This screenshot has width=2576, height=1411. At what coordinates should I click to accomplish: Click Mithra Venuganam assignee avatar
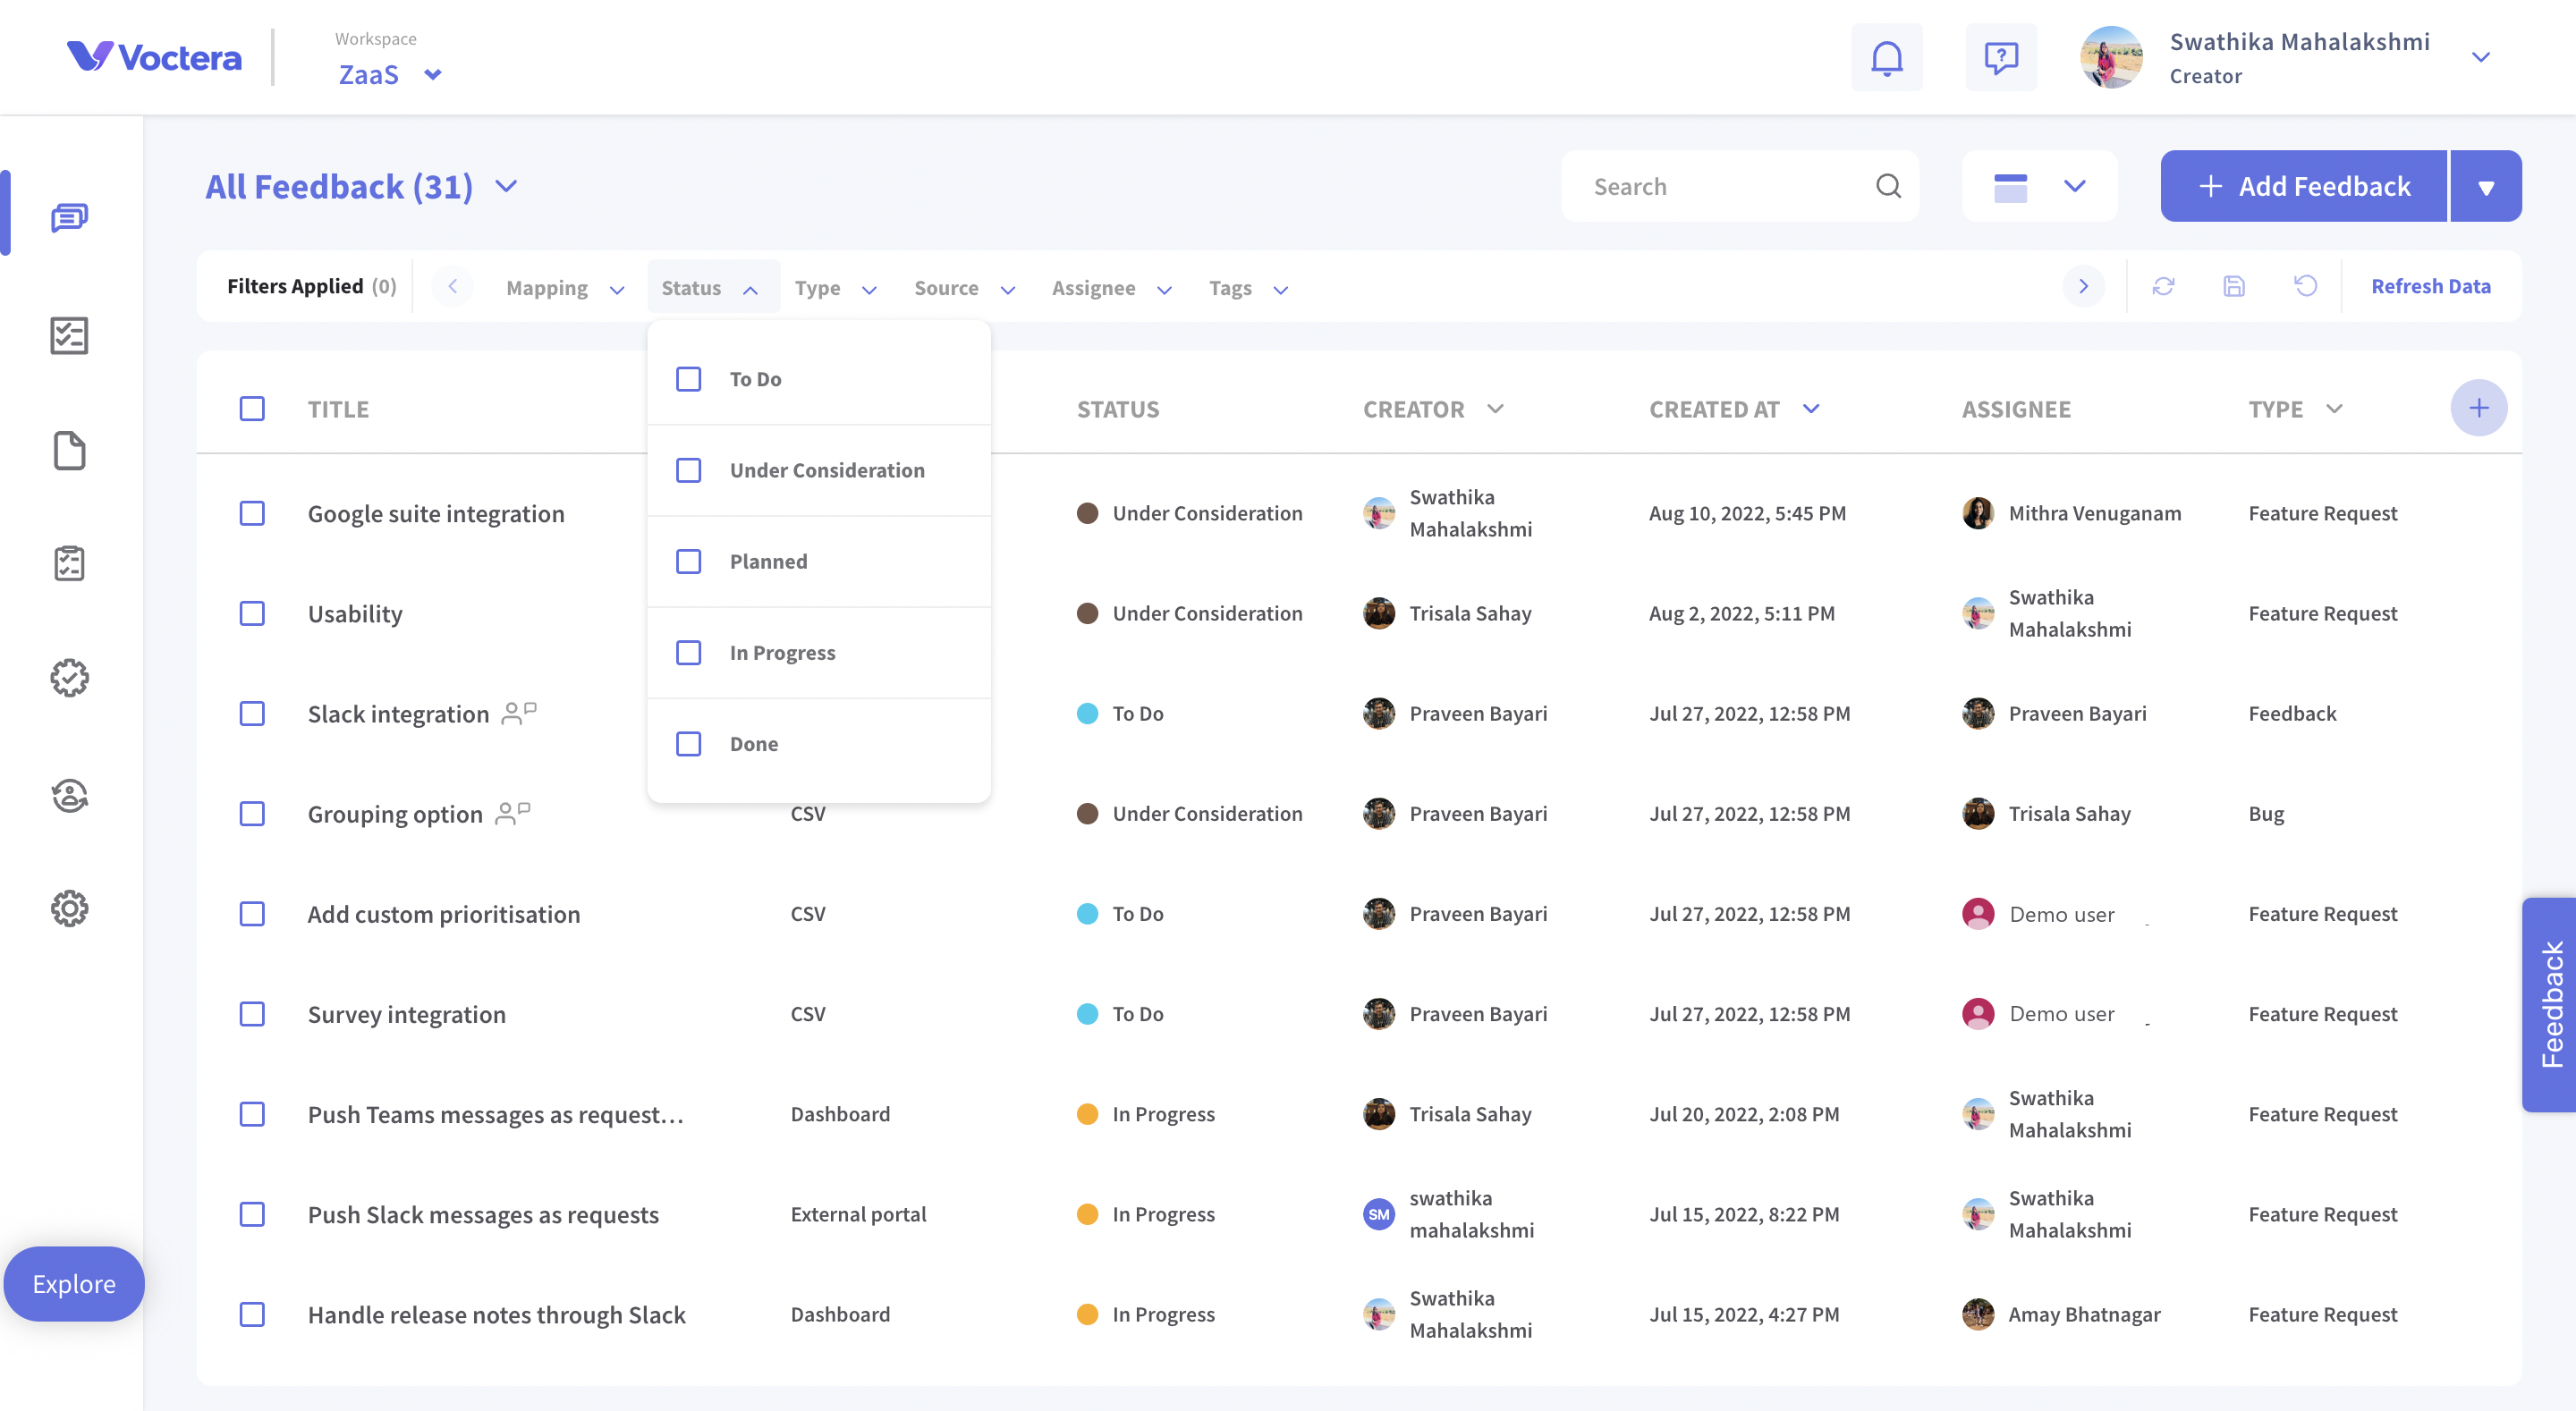(x=1977, y=513)
